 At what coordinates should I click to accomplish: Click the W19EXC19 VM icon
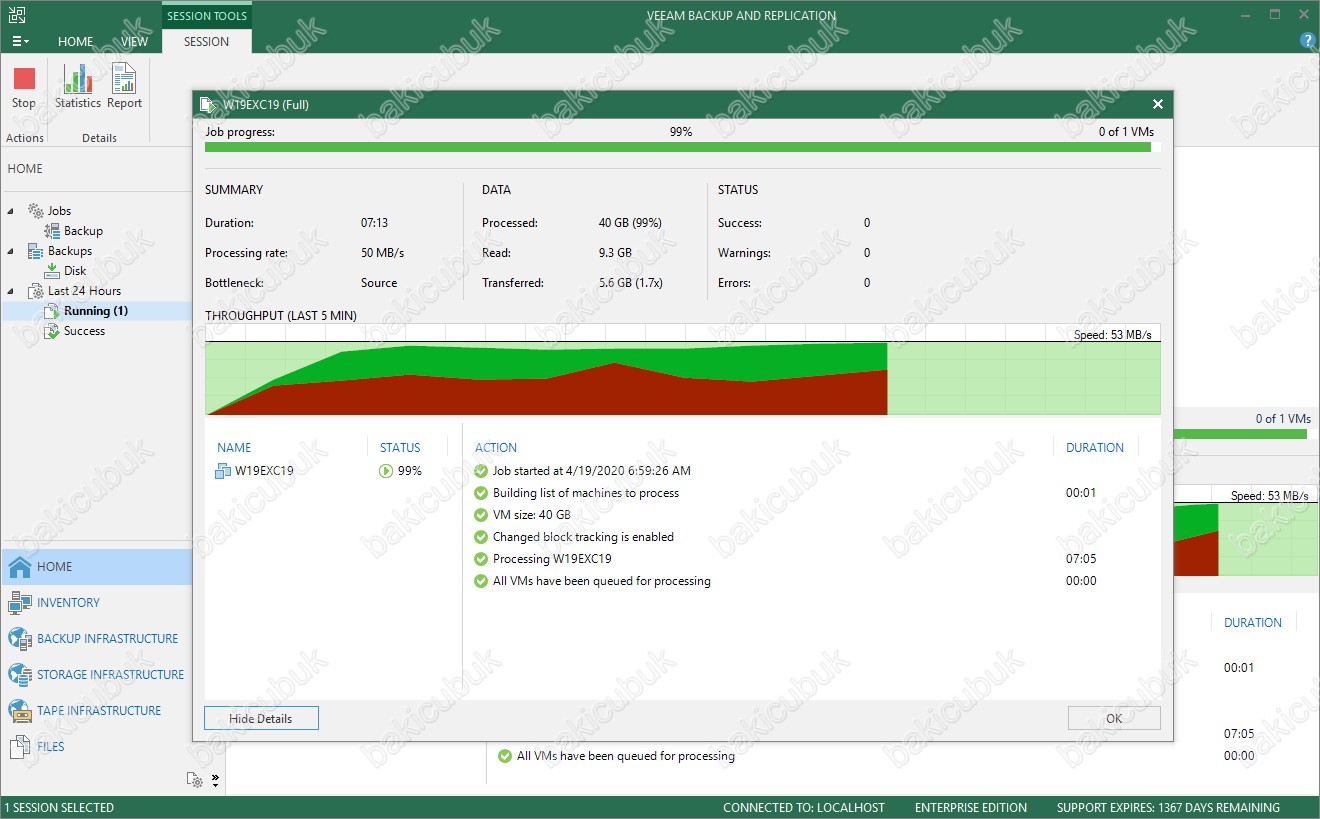pos(223,471)
